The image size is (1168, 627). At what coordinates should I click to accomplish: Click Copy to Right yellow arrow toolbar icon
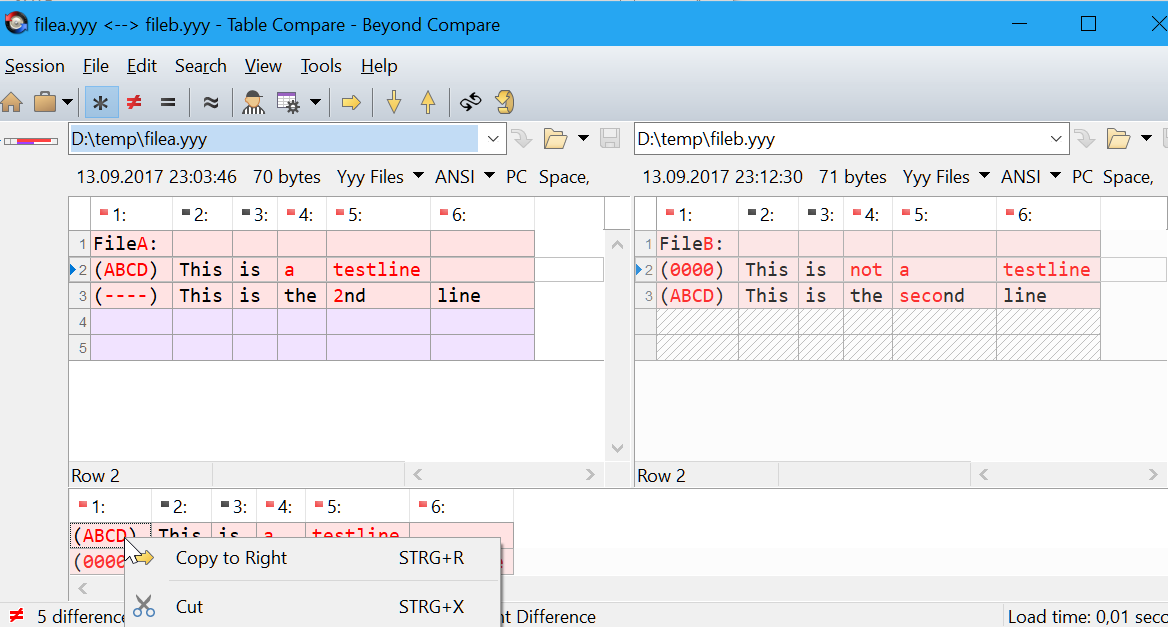click(x=351, y=102)
